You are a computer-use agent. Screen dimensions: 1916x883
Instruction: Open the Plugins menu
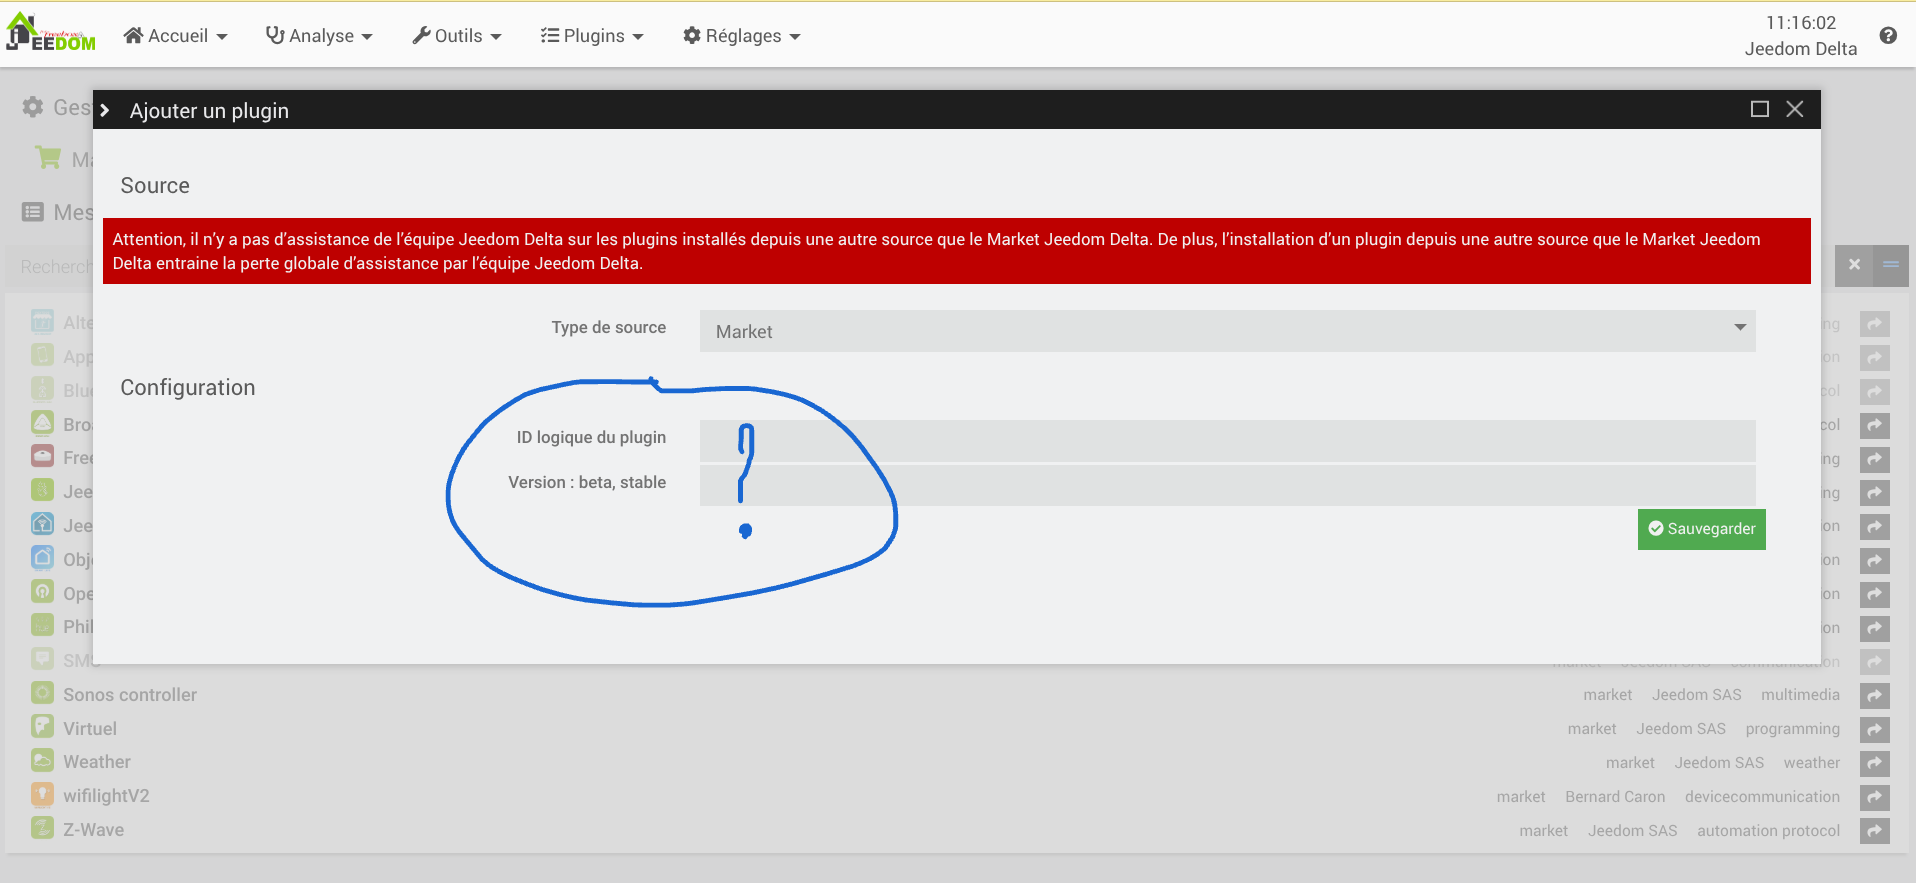[592, 36]
